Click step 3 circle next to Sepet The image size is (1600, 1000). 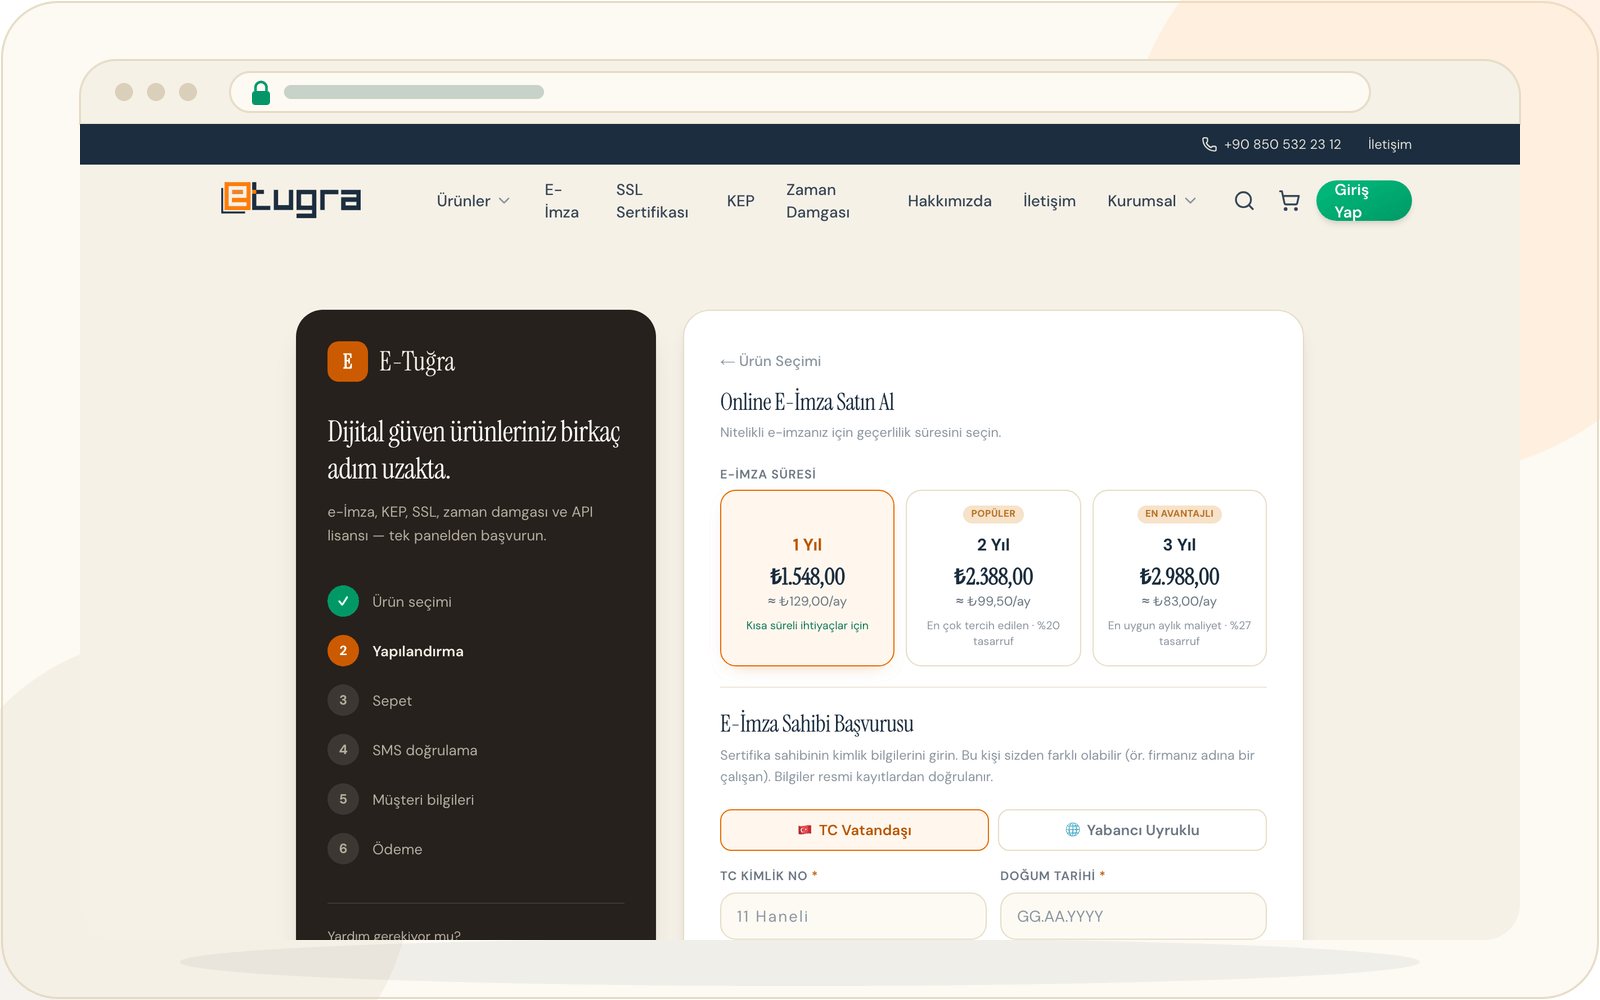point(343,700)
